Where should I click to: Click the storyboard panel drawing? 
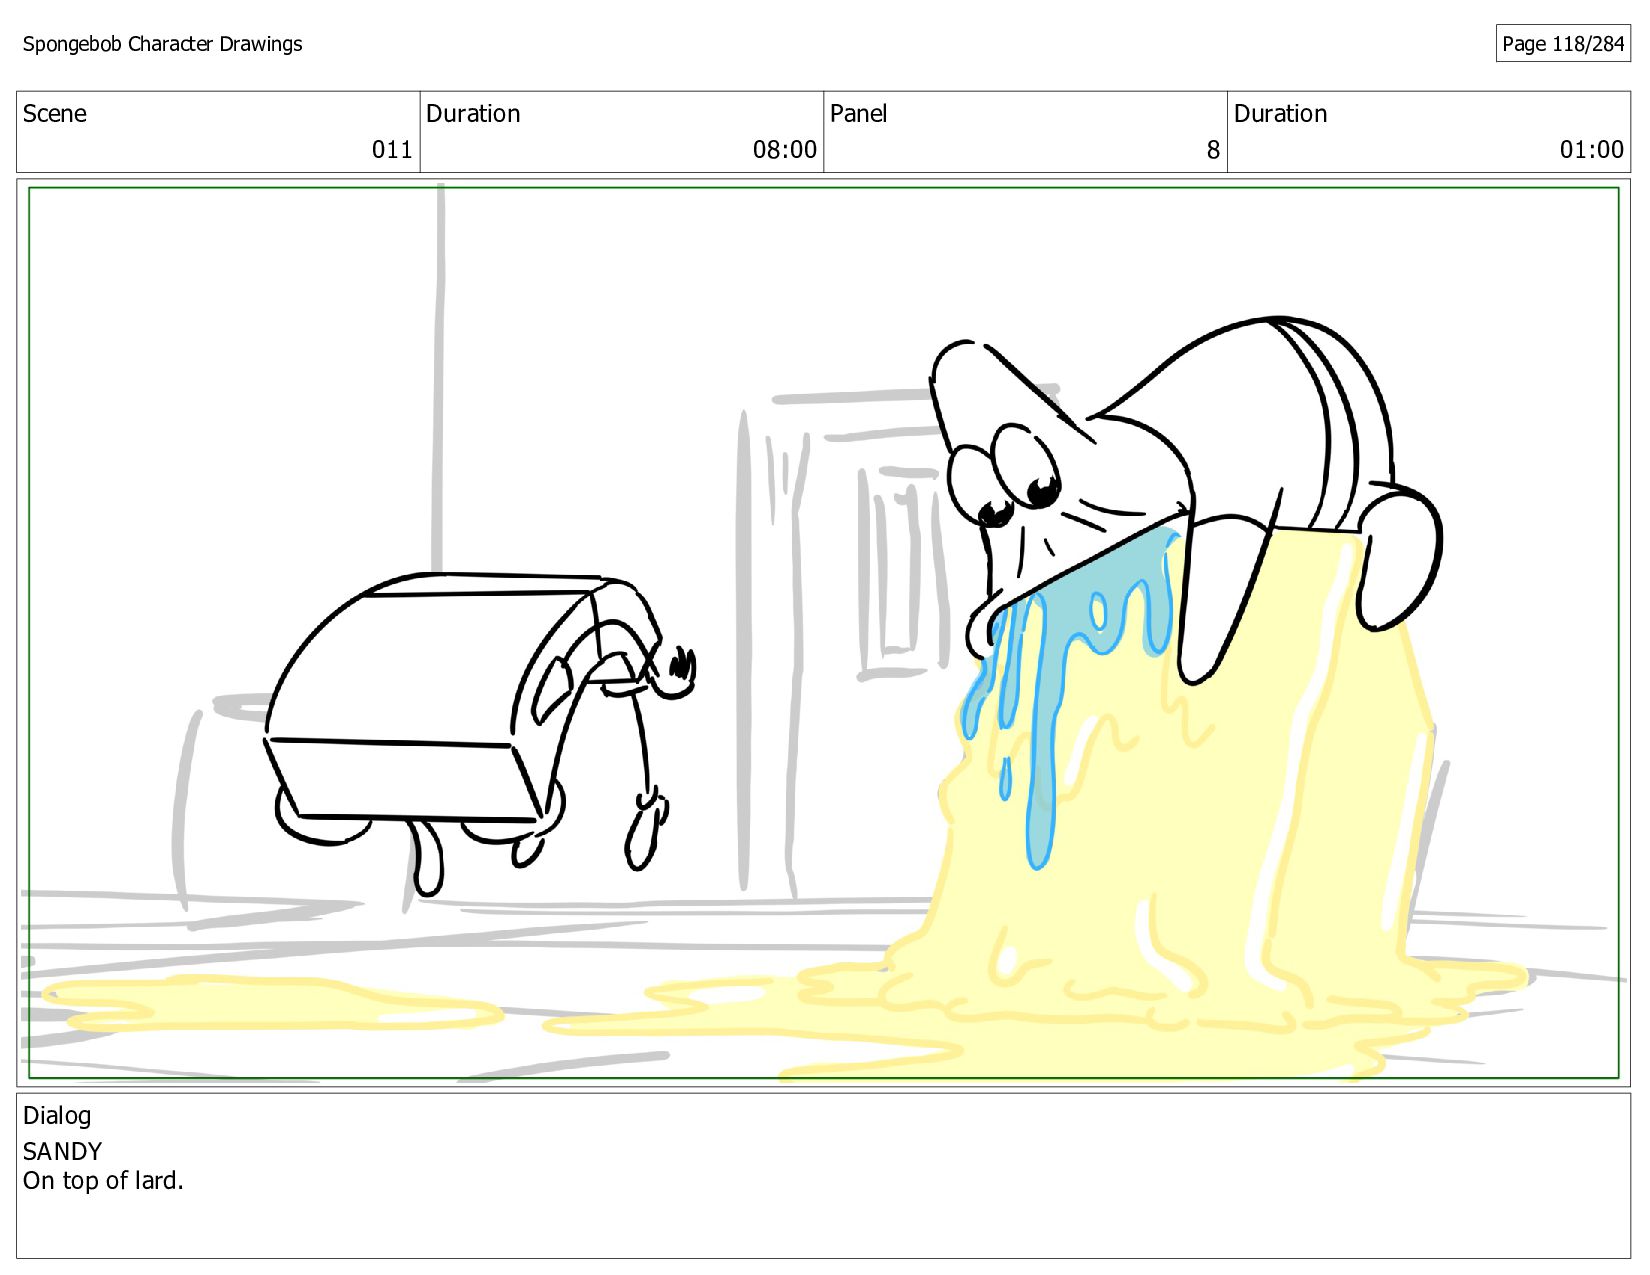(x=823, y=633)
